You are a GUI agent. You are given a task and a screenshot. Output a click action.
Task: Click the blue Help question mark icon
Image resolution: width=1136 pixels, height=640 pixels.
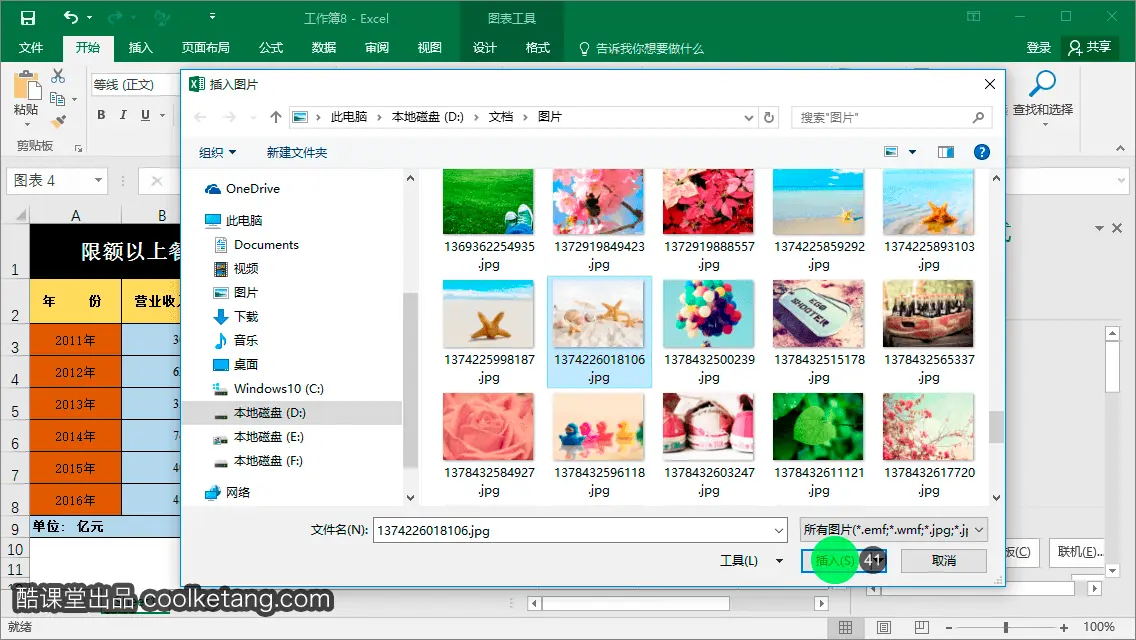(x=982, y=152)
